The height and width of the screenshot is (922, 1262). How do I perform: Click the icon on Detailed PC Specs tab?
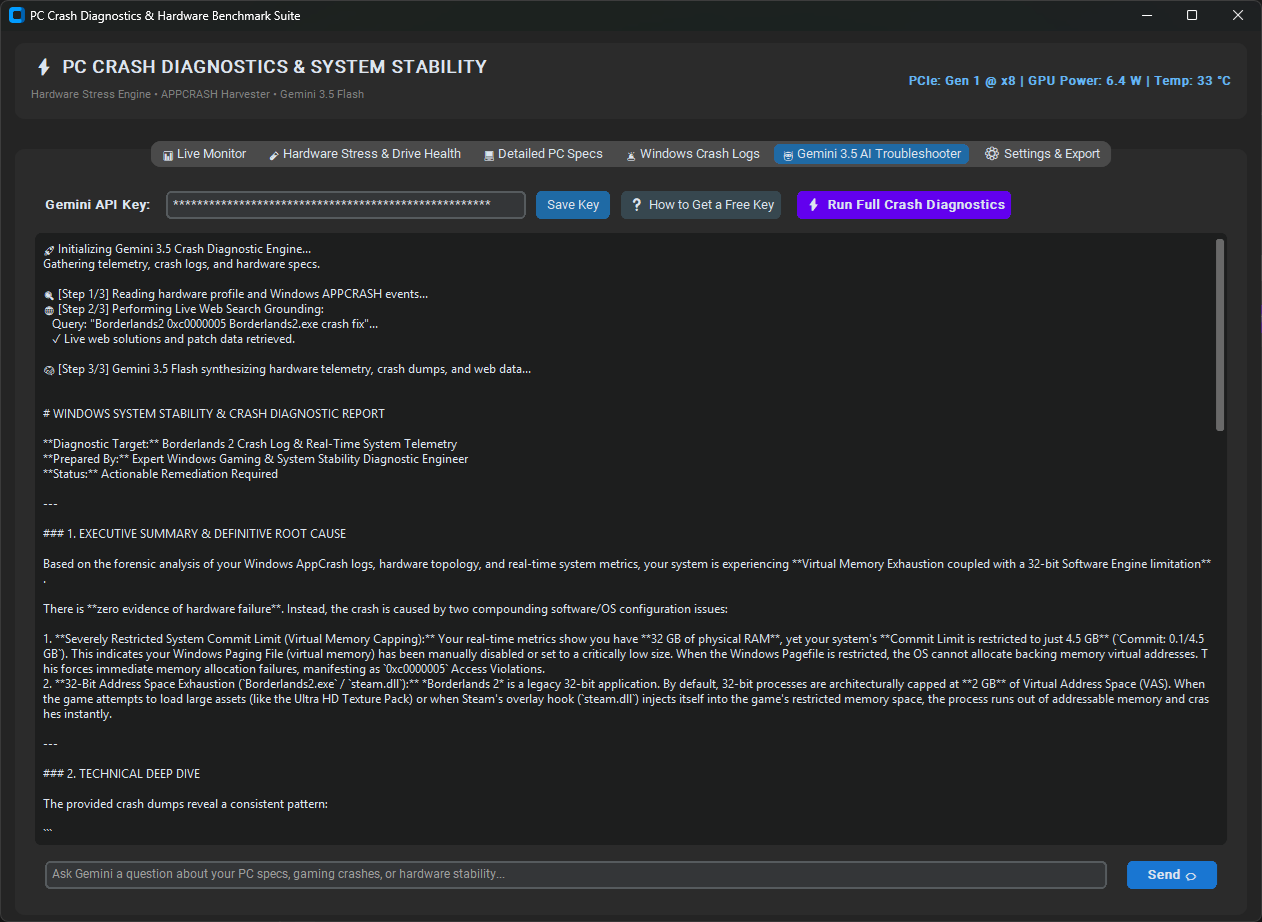[x=489, y=155]
